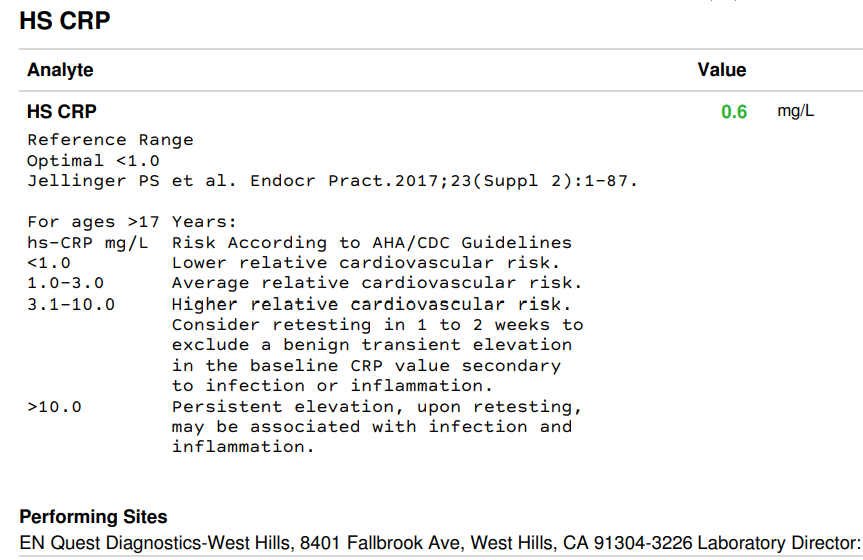Click the HS CRP analyte row name
This screenshot has width=863, height=560.
click(62, 112)
